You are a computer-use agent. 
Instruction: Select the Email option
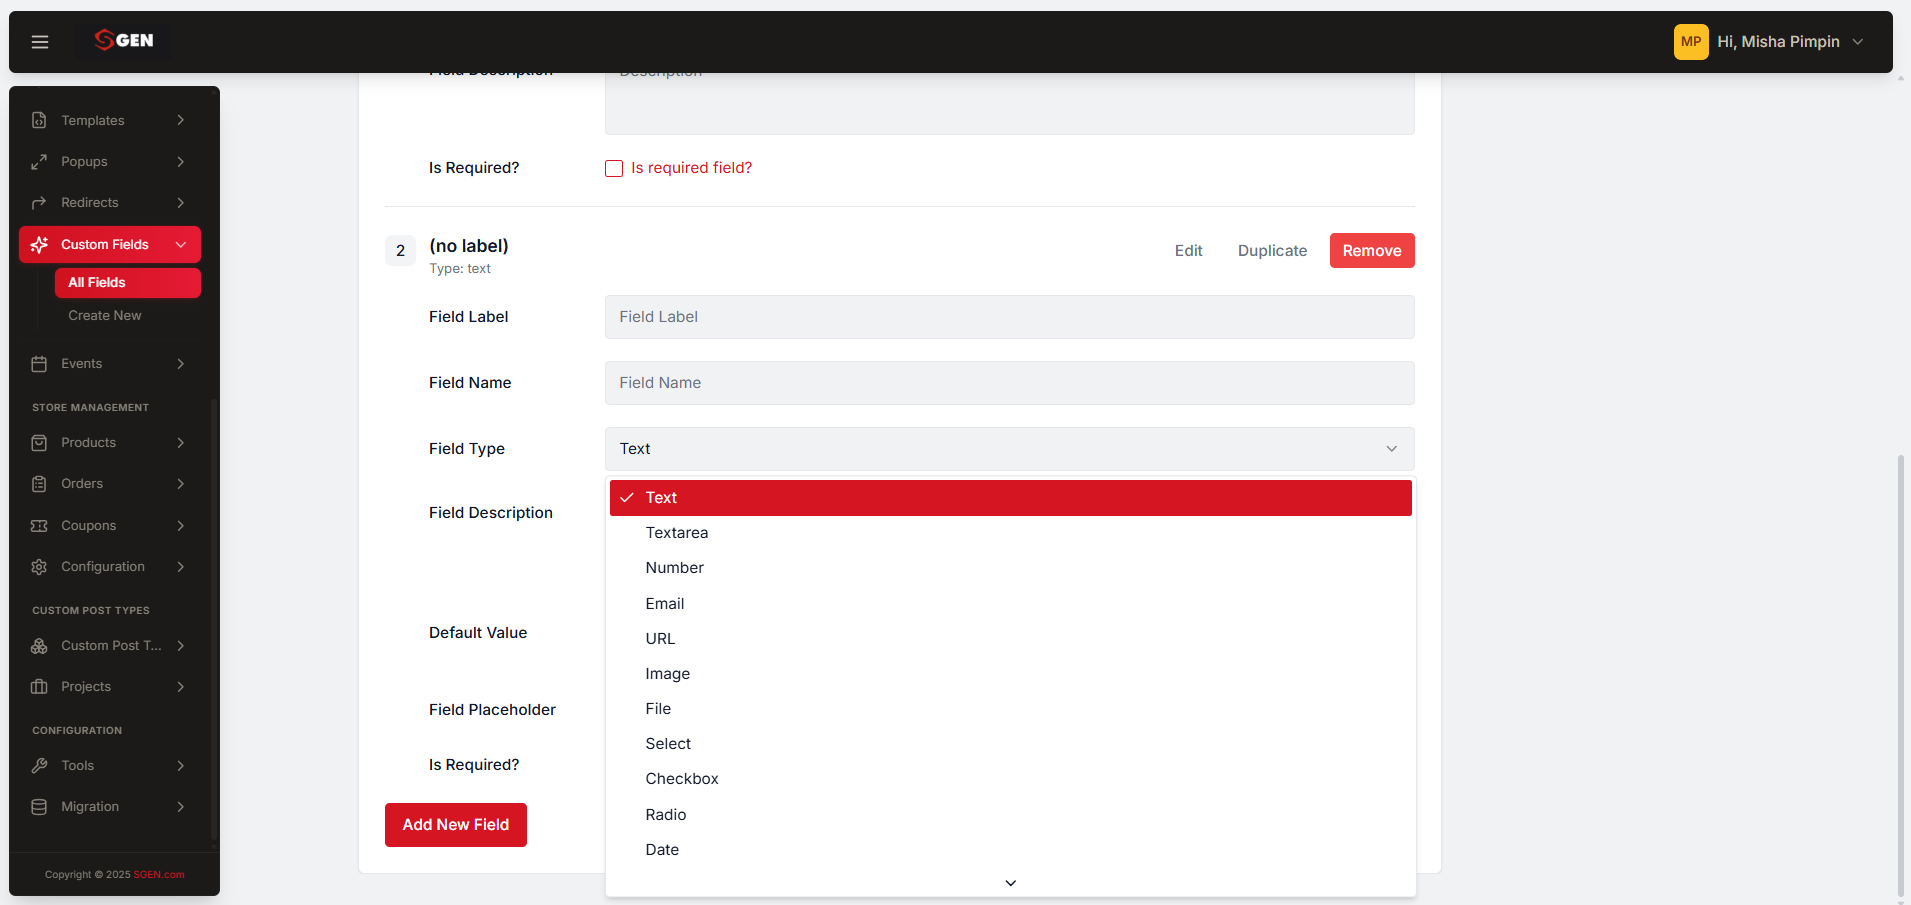point(1010,604)
